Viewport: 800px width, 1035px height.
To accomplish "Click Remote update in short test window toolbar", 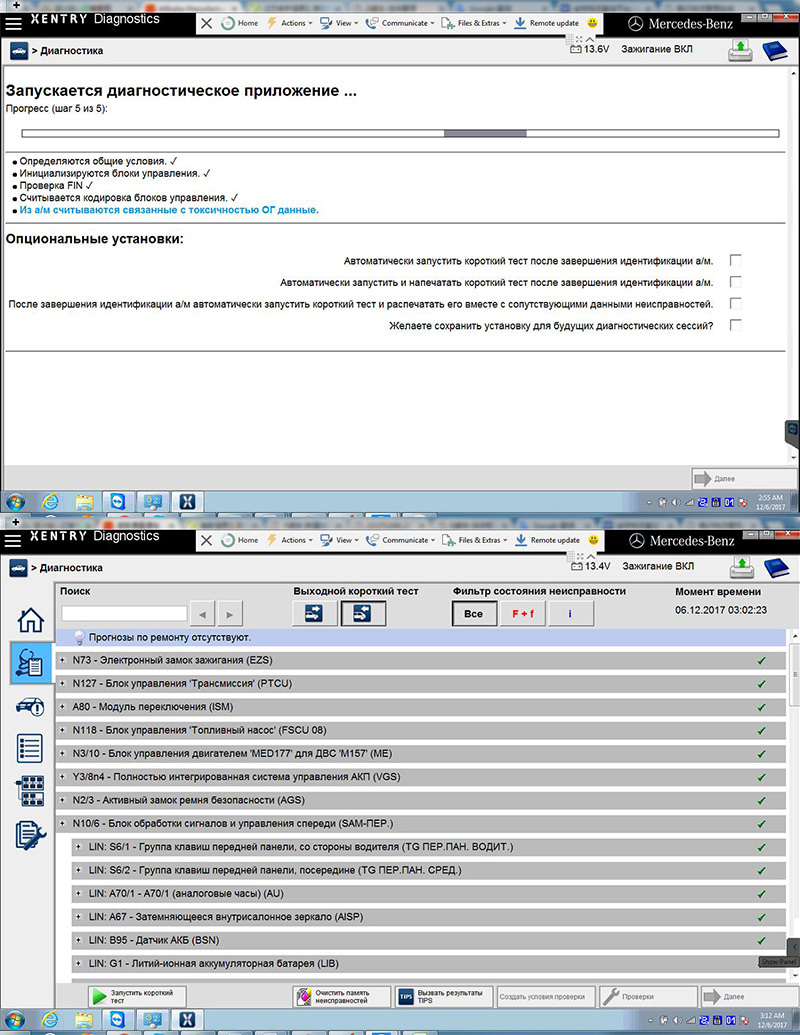I will [x=547, y=540].
